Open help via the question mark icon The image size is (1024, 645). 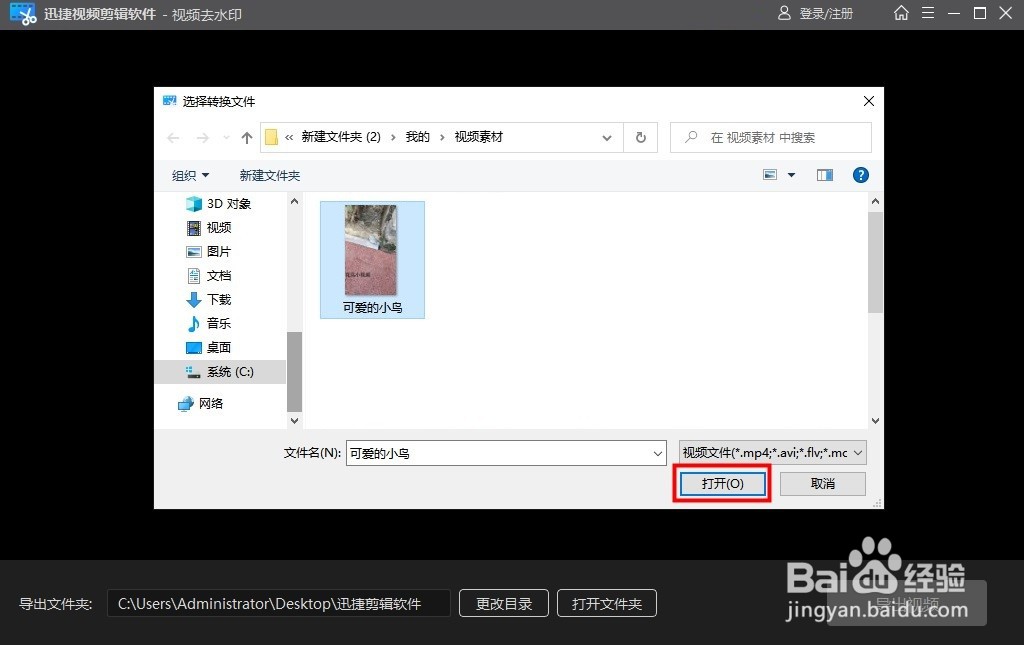coord(860,175)
